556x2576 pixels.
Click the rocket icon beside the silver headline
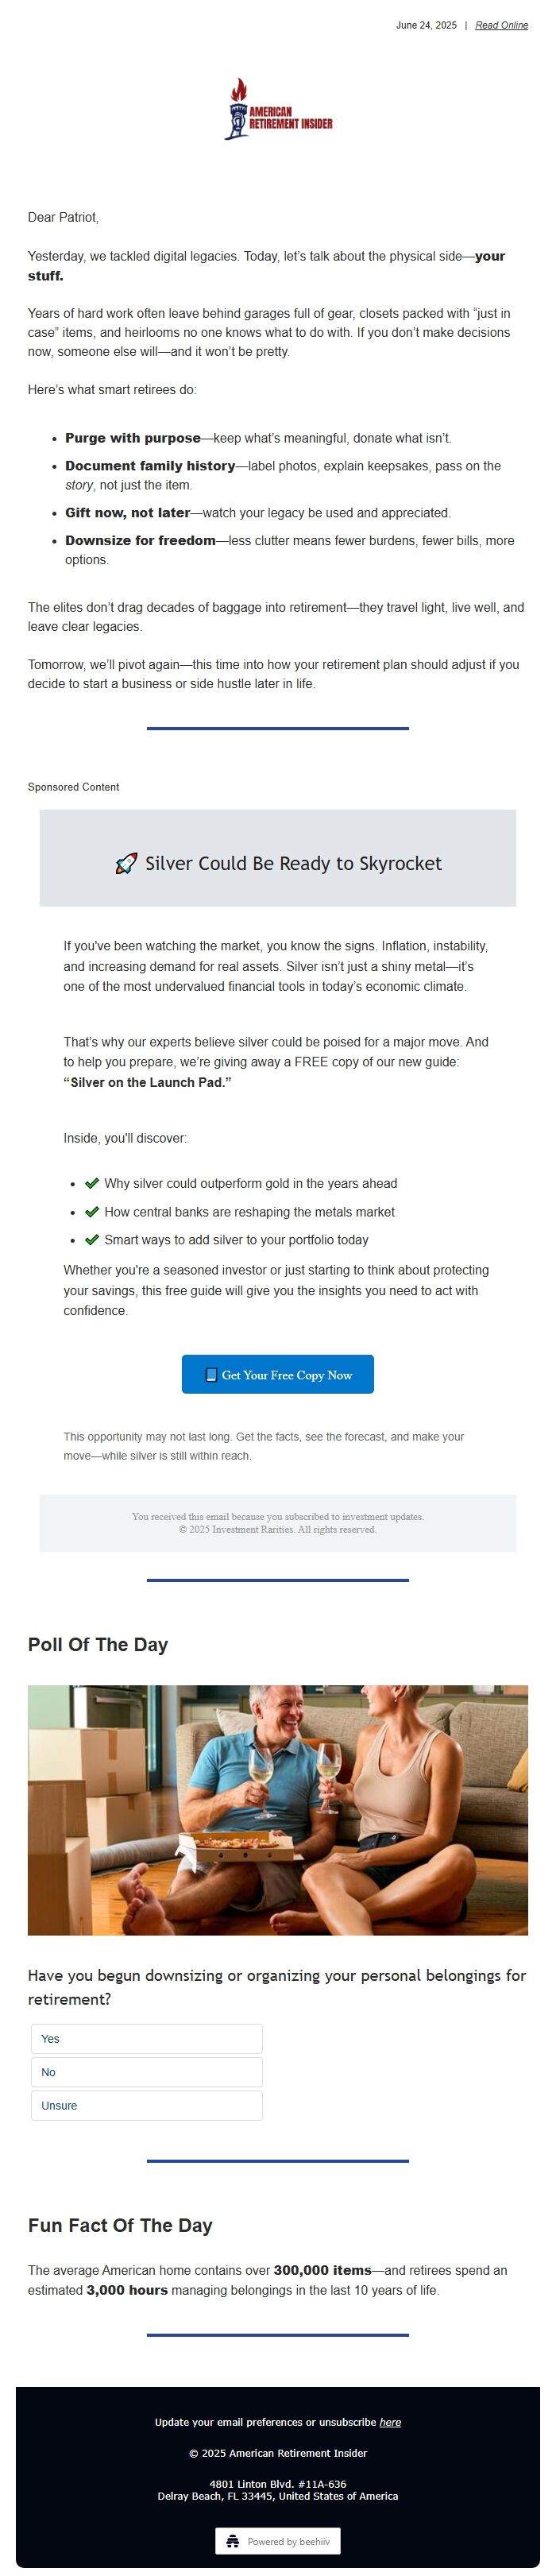point(126,862)
